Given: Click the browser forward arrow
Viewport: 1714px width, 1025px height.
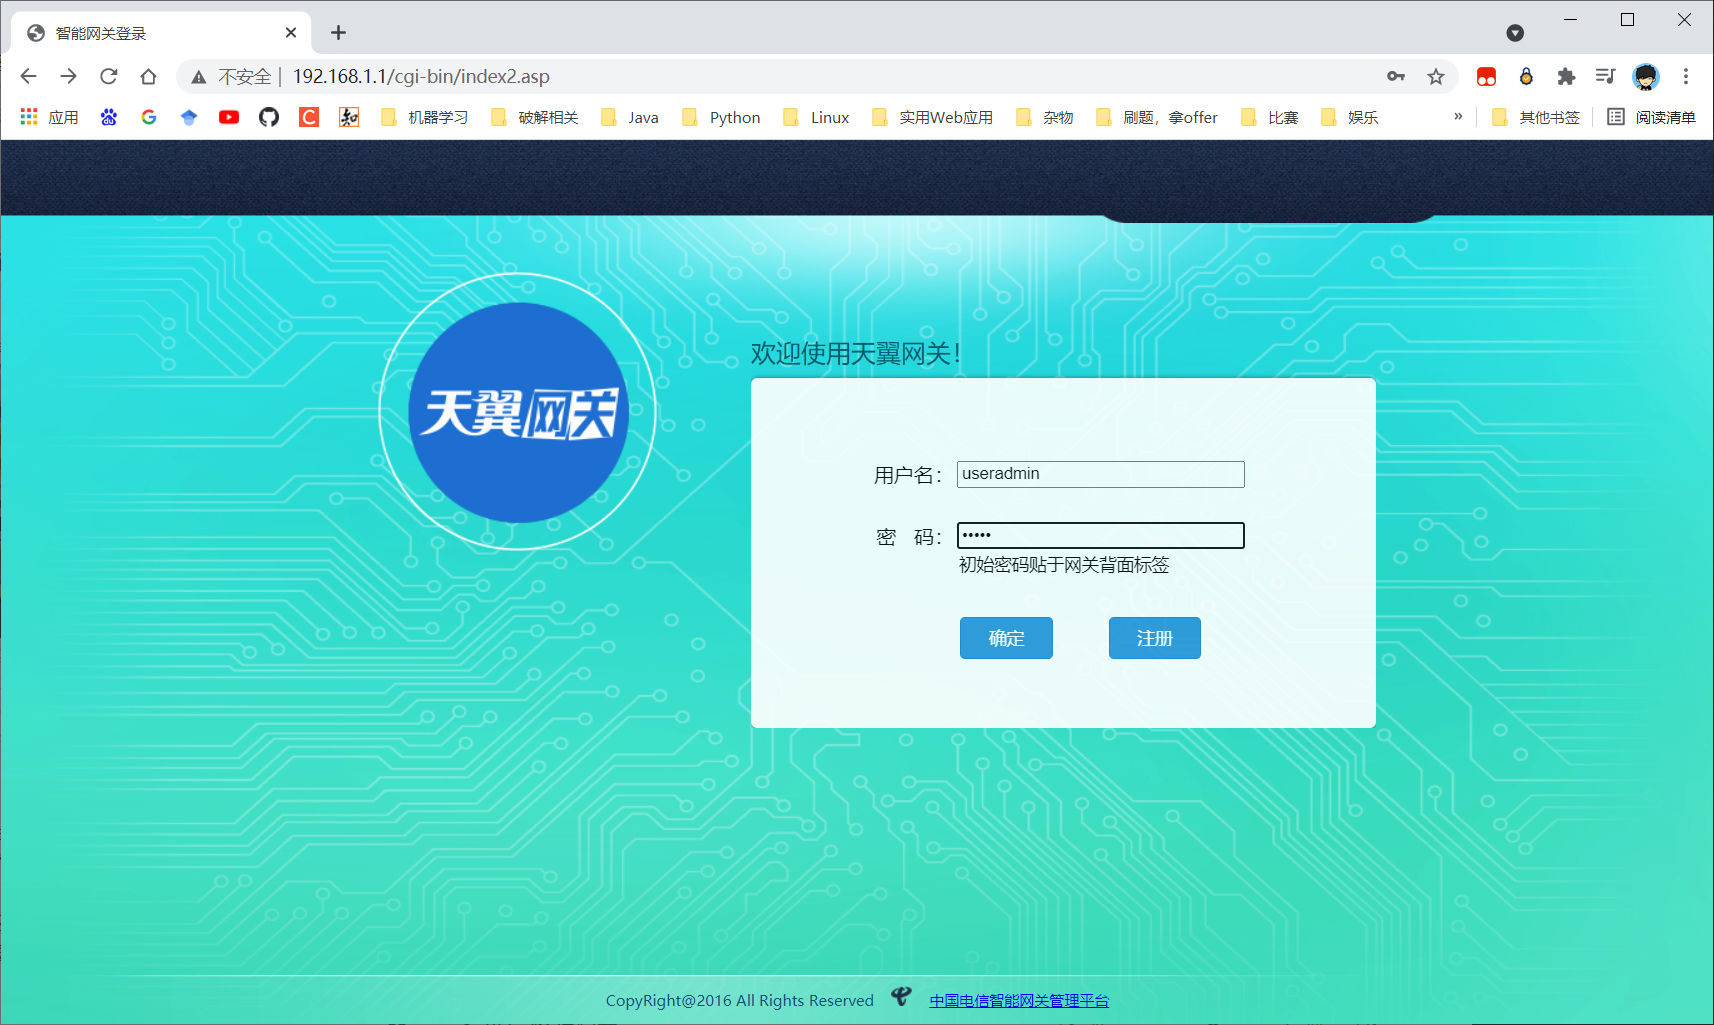Looking at the screenshot, I should (x=68, y=76).
